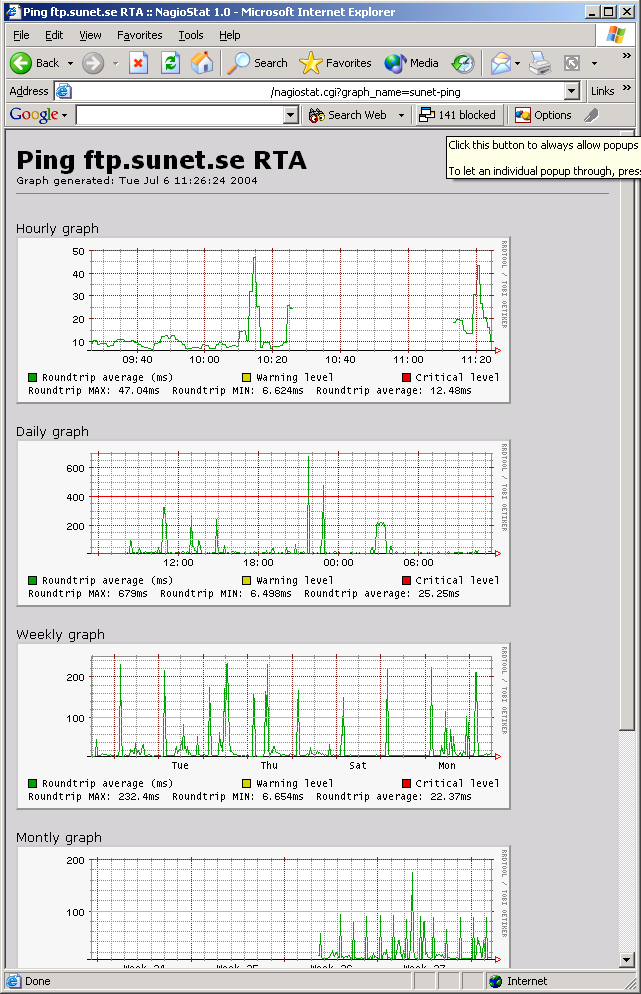Refresh the page with Refresh icon
641x994 pixels.
coord(171,63)
